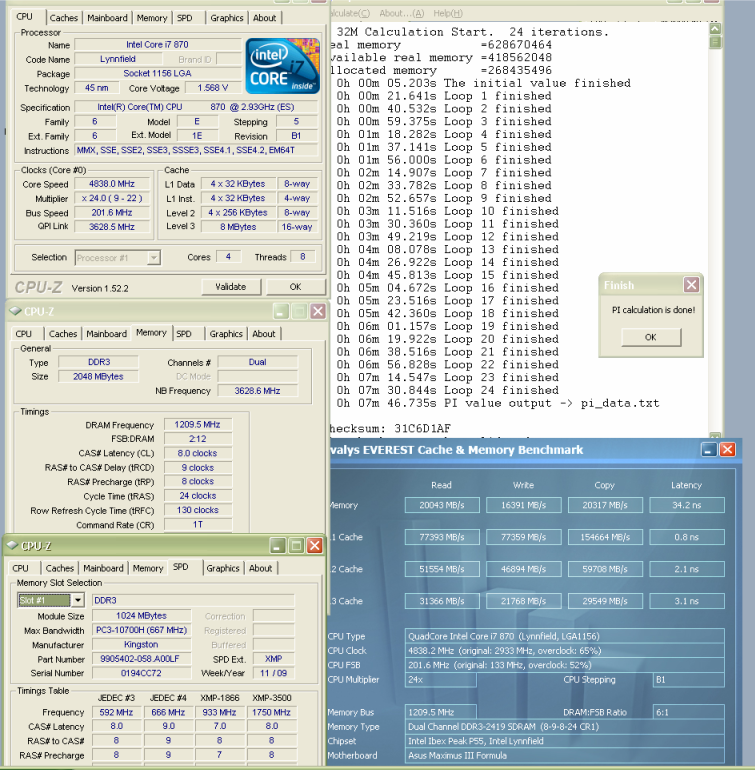Click Manufacturer value 'Kingston'
The width and height of the screenshot is (755, 770).
tap(141, 645)
